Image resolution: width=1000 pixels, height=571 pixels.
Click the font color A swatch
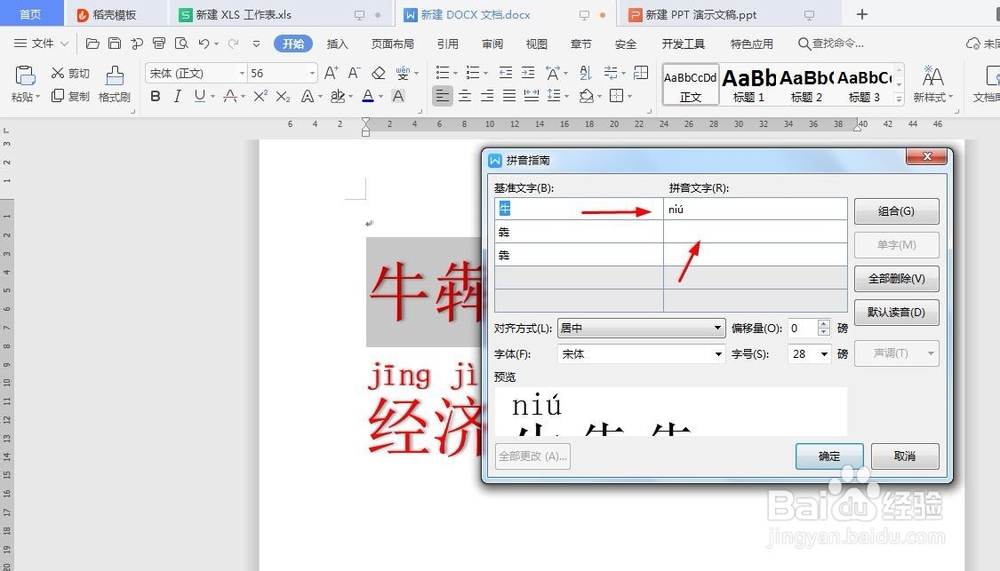[368, 96]
